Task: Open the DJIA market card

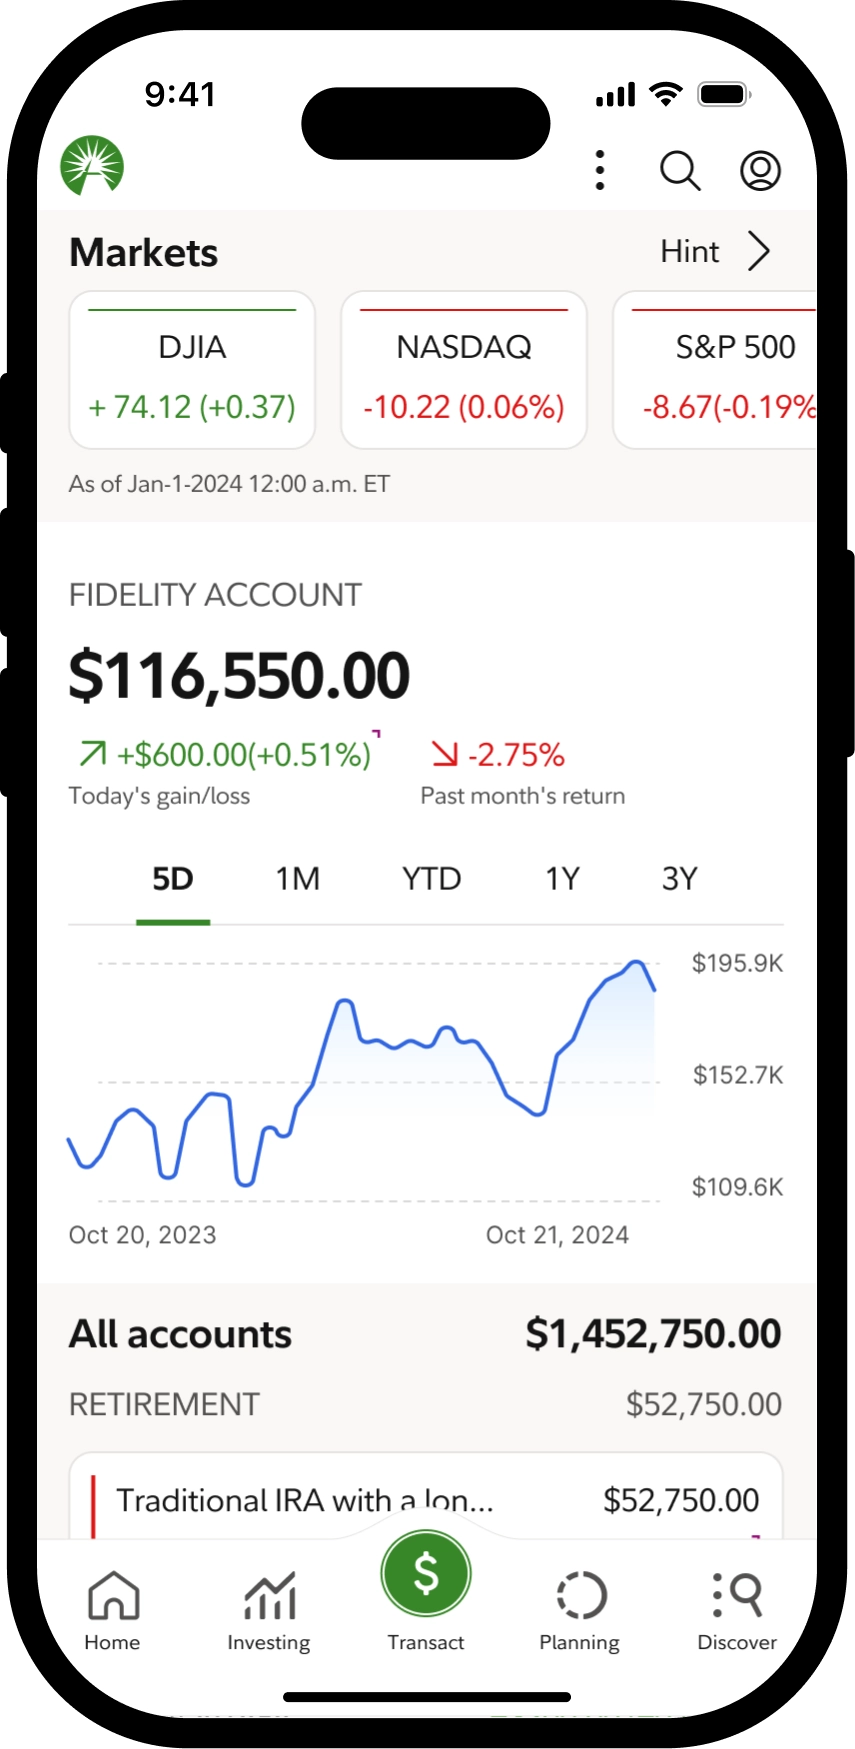Action: pos(192,371)
